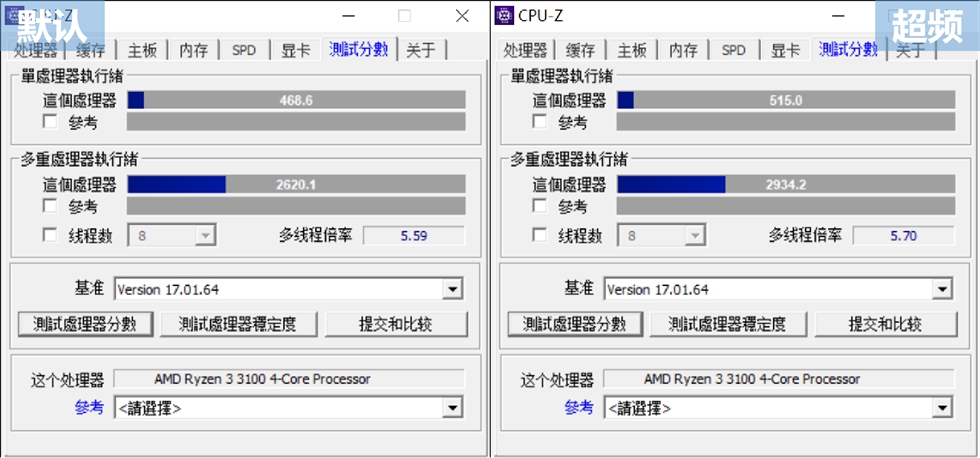Click the single-thread reference bar in left window
The image size is (980, 458).
pyautogui.click(x=296, y=121)
